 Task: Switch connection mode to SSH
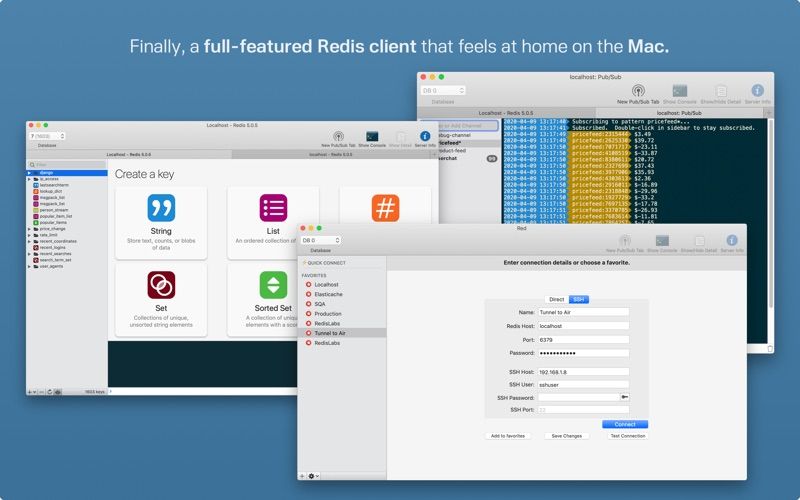click(579, 299)
